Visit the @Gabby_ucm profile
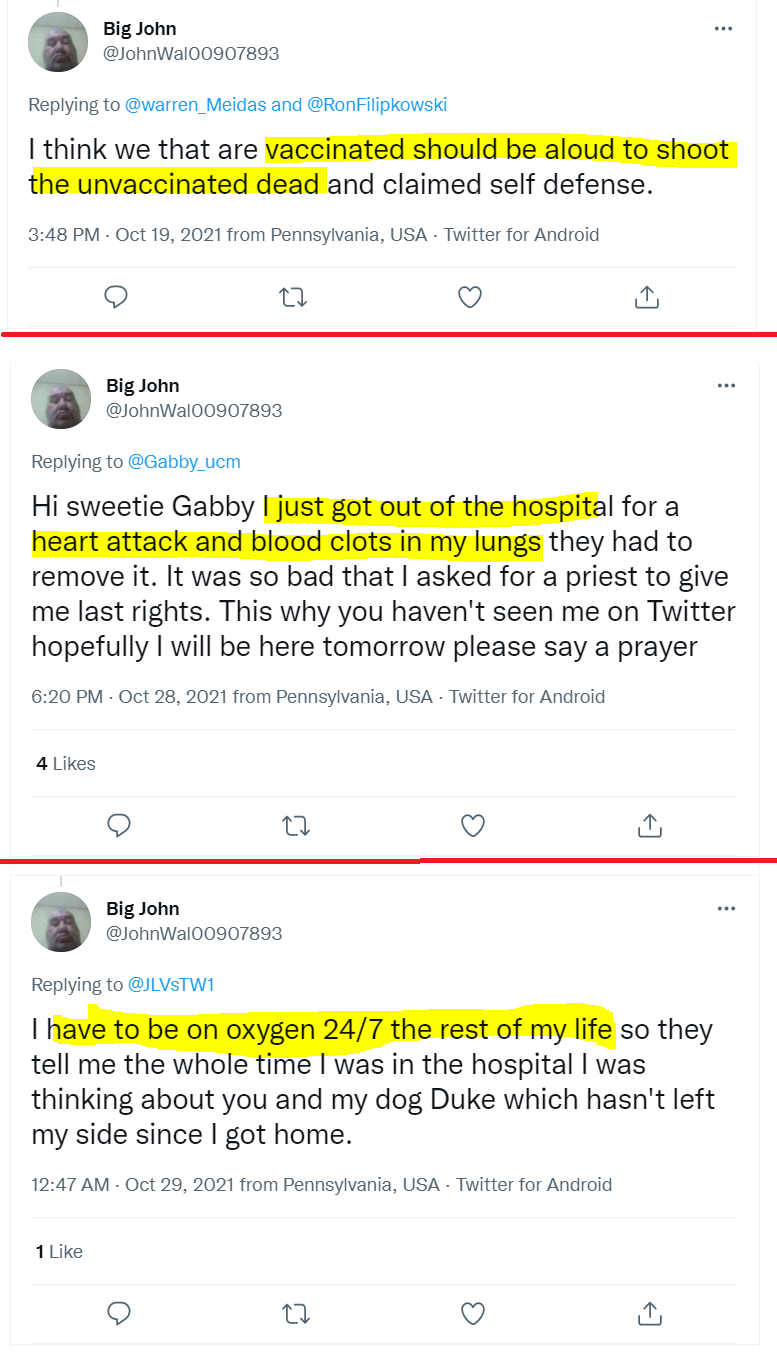The width and height of the screenshot is (777, 1352). click(184, 461)
